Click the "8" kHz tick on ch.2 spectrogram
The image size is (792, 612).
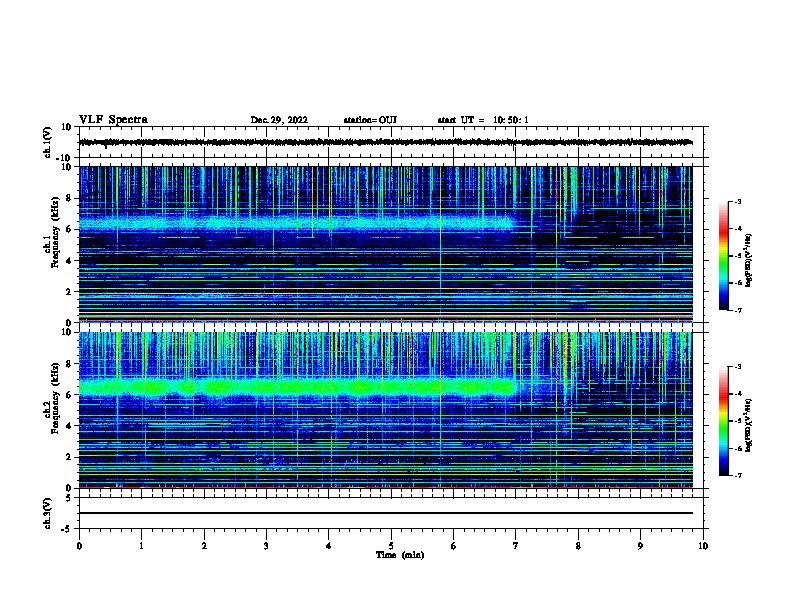(x=69, y=364)
